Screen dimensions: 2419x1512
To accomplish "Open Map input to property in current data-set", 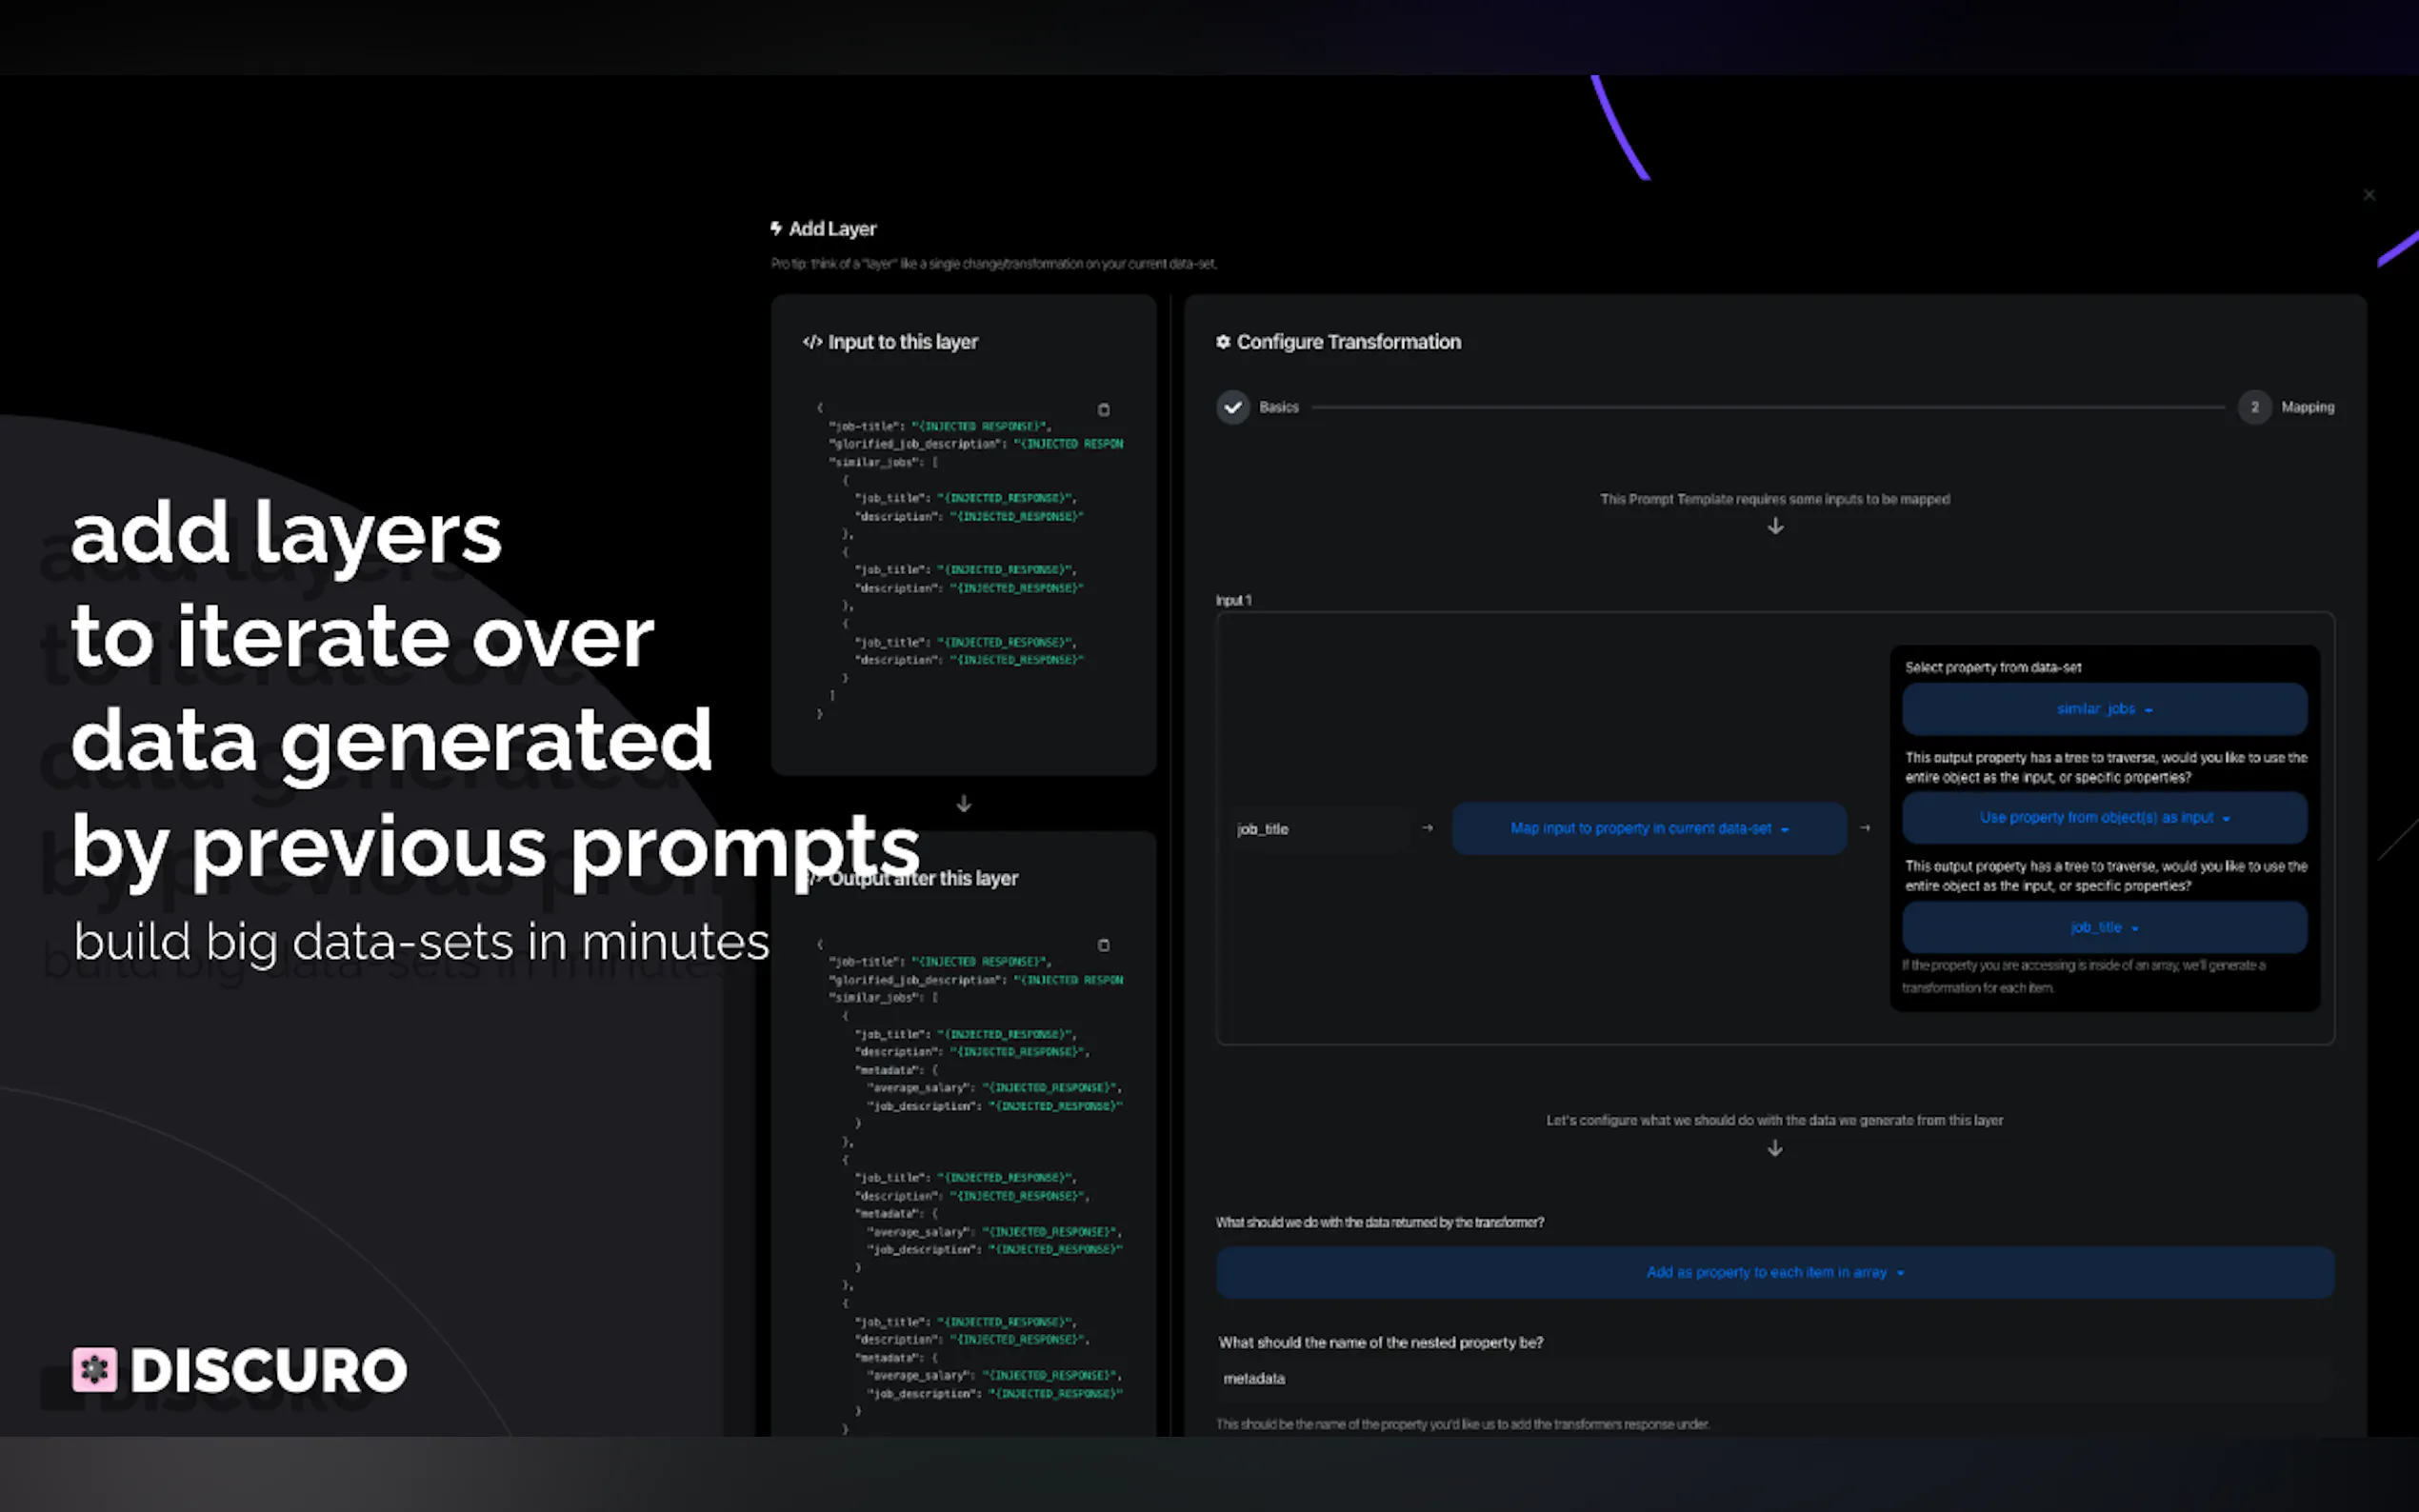I will pyautogui.click(x=1648, y=828).
